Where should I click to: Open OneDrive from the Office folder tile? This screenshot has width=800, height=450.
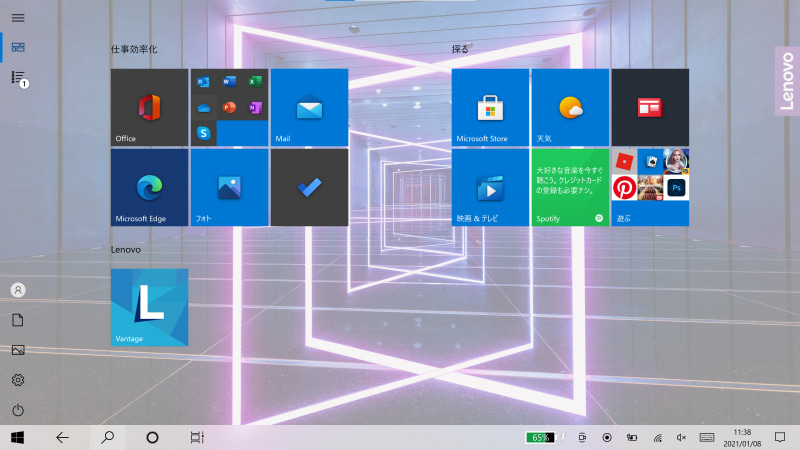click(203, 108)
